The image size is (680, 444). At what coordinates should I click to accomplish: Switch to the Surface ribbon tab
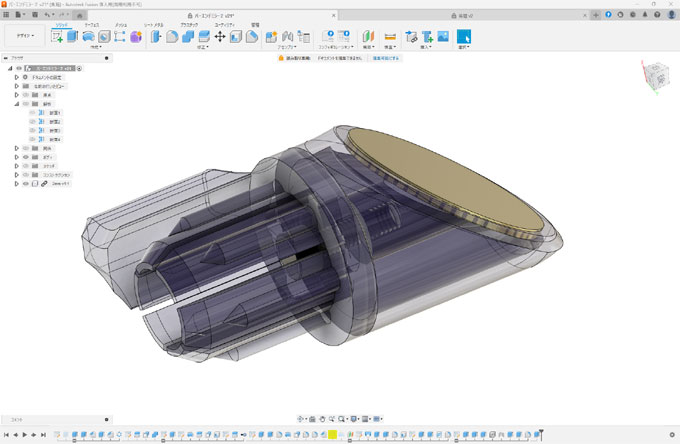91,21
